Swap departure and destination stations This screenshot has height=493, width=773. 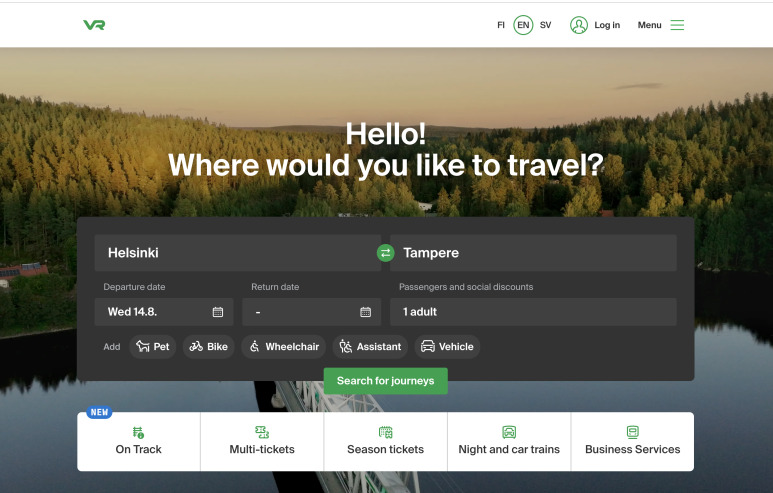tap(386, 253)
